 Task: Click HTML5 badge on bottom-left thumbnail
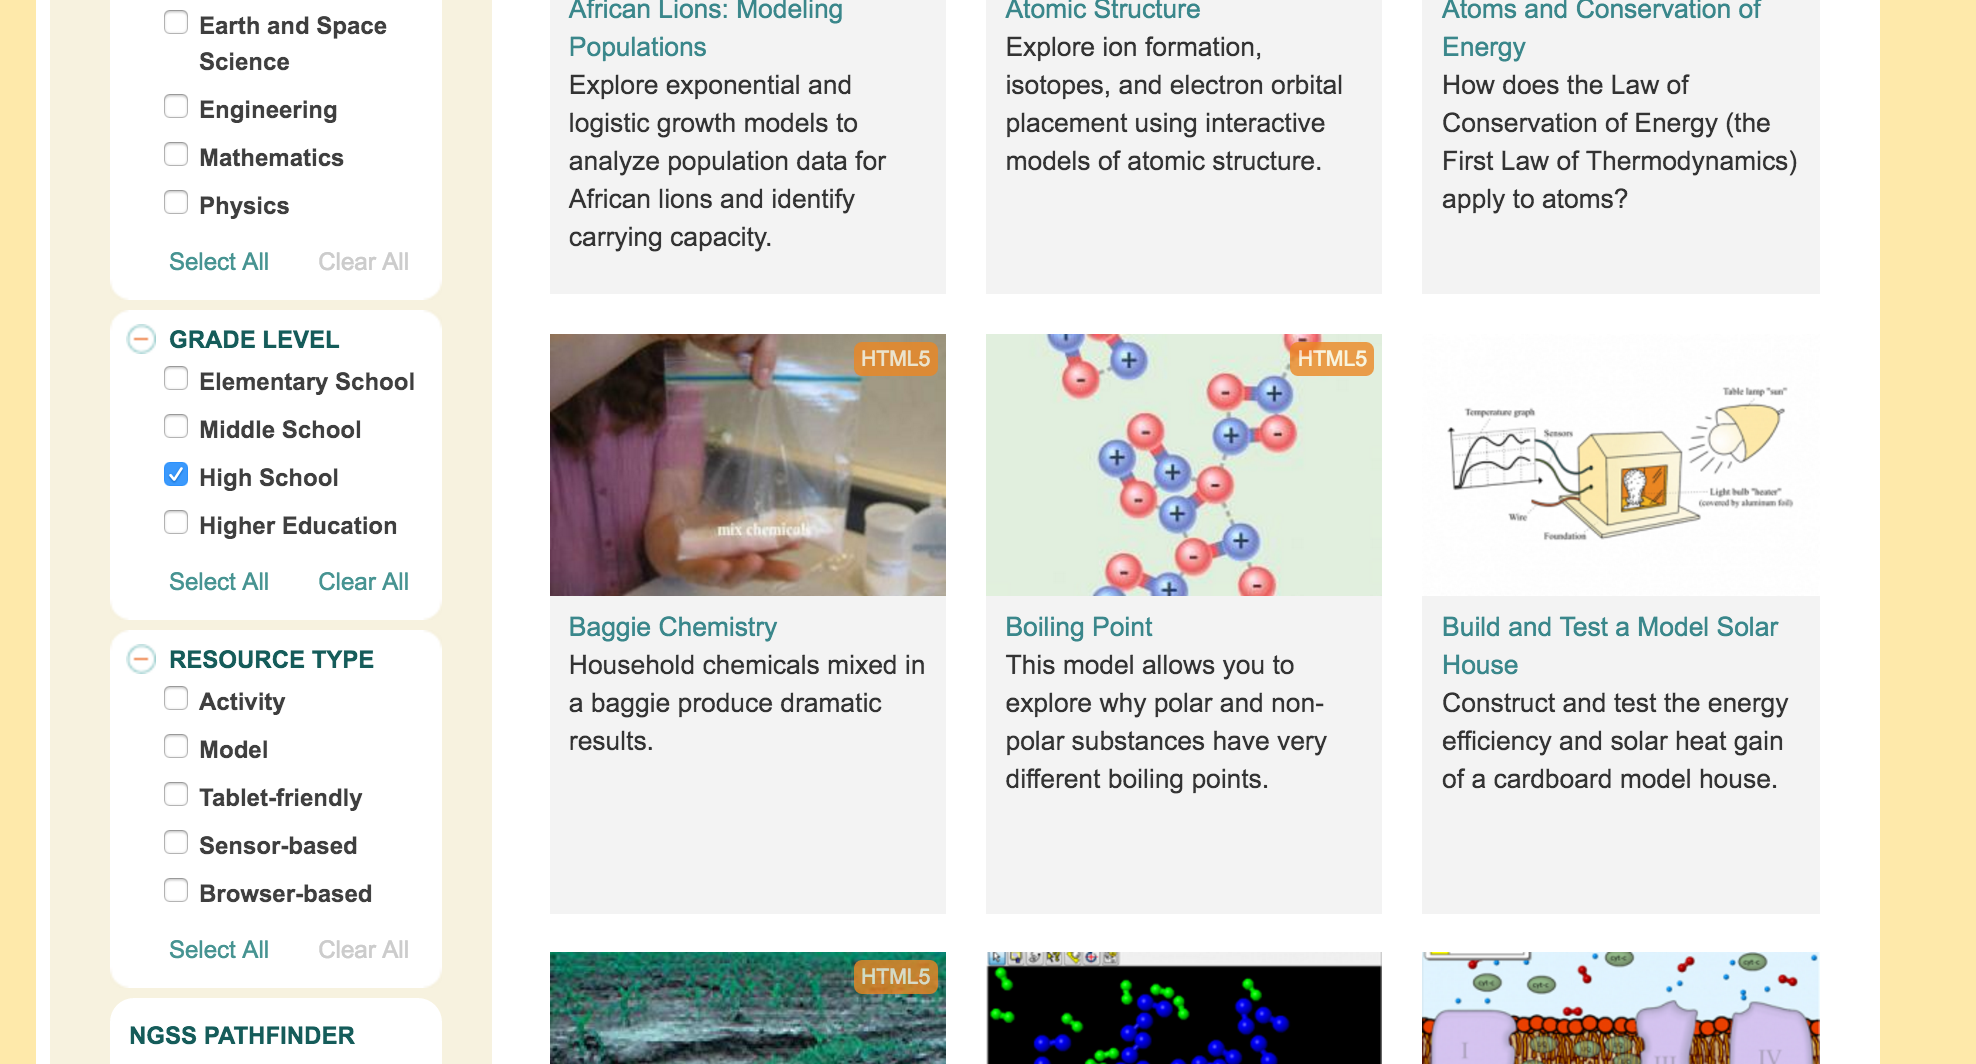(895, 977)
